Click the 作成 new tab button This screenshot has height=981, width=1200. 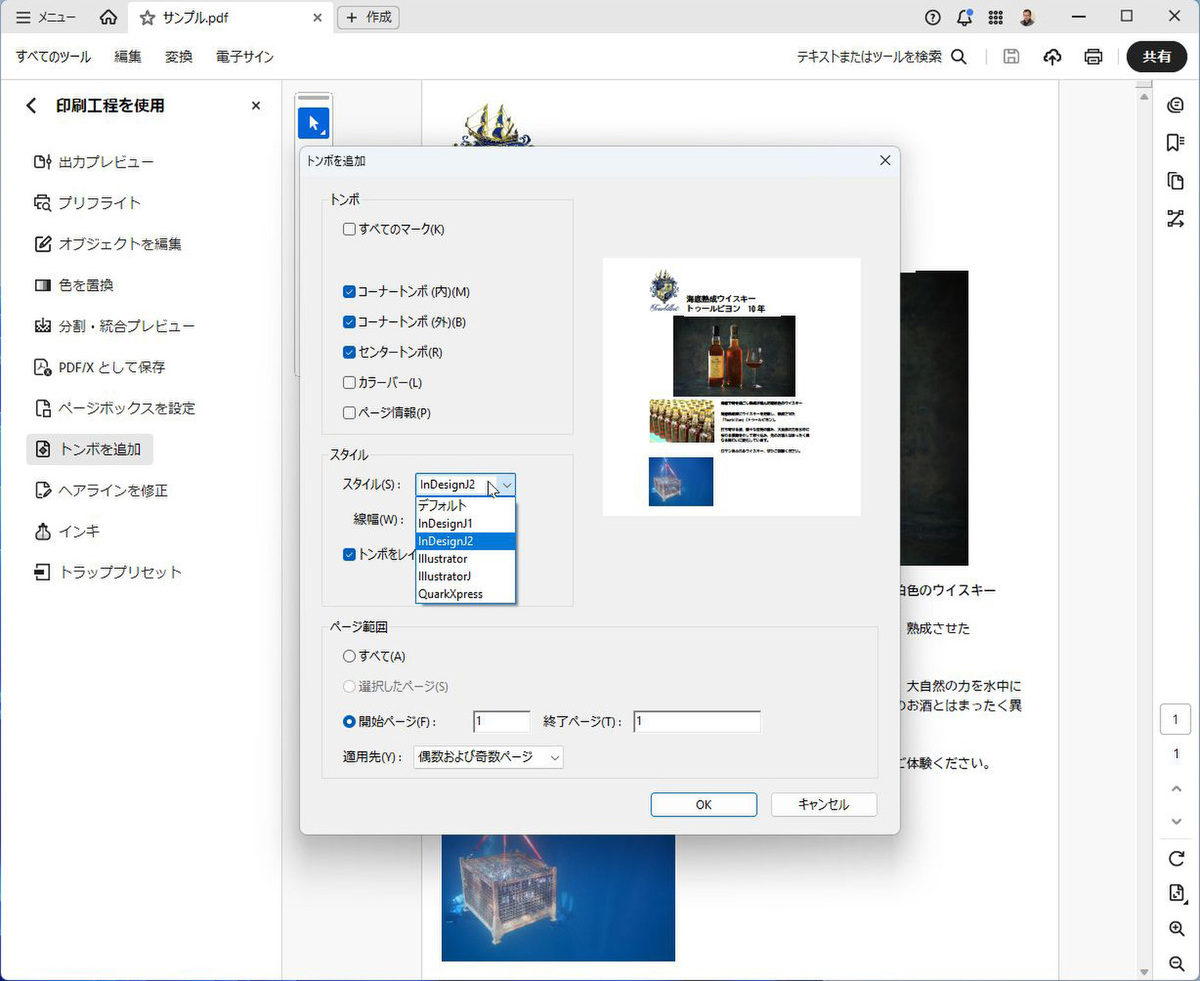point(369,17)
